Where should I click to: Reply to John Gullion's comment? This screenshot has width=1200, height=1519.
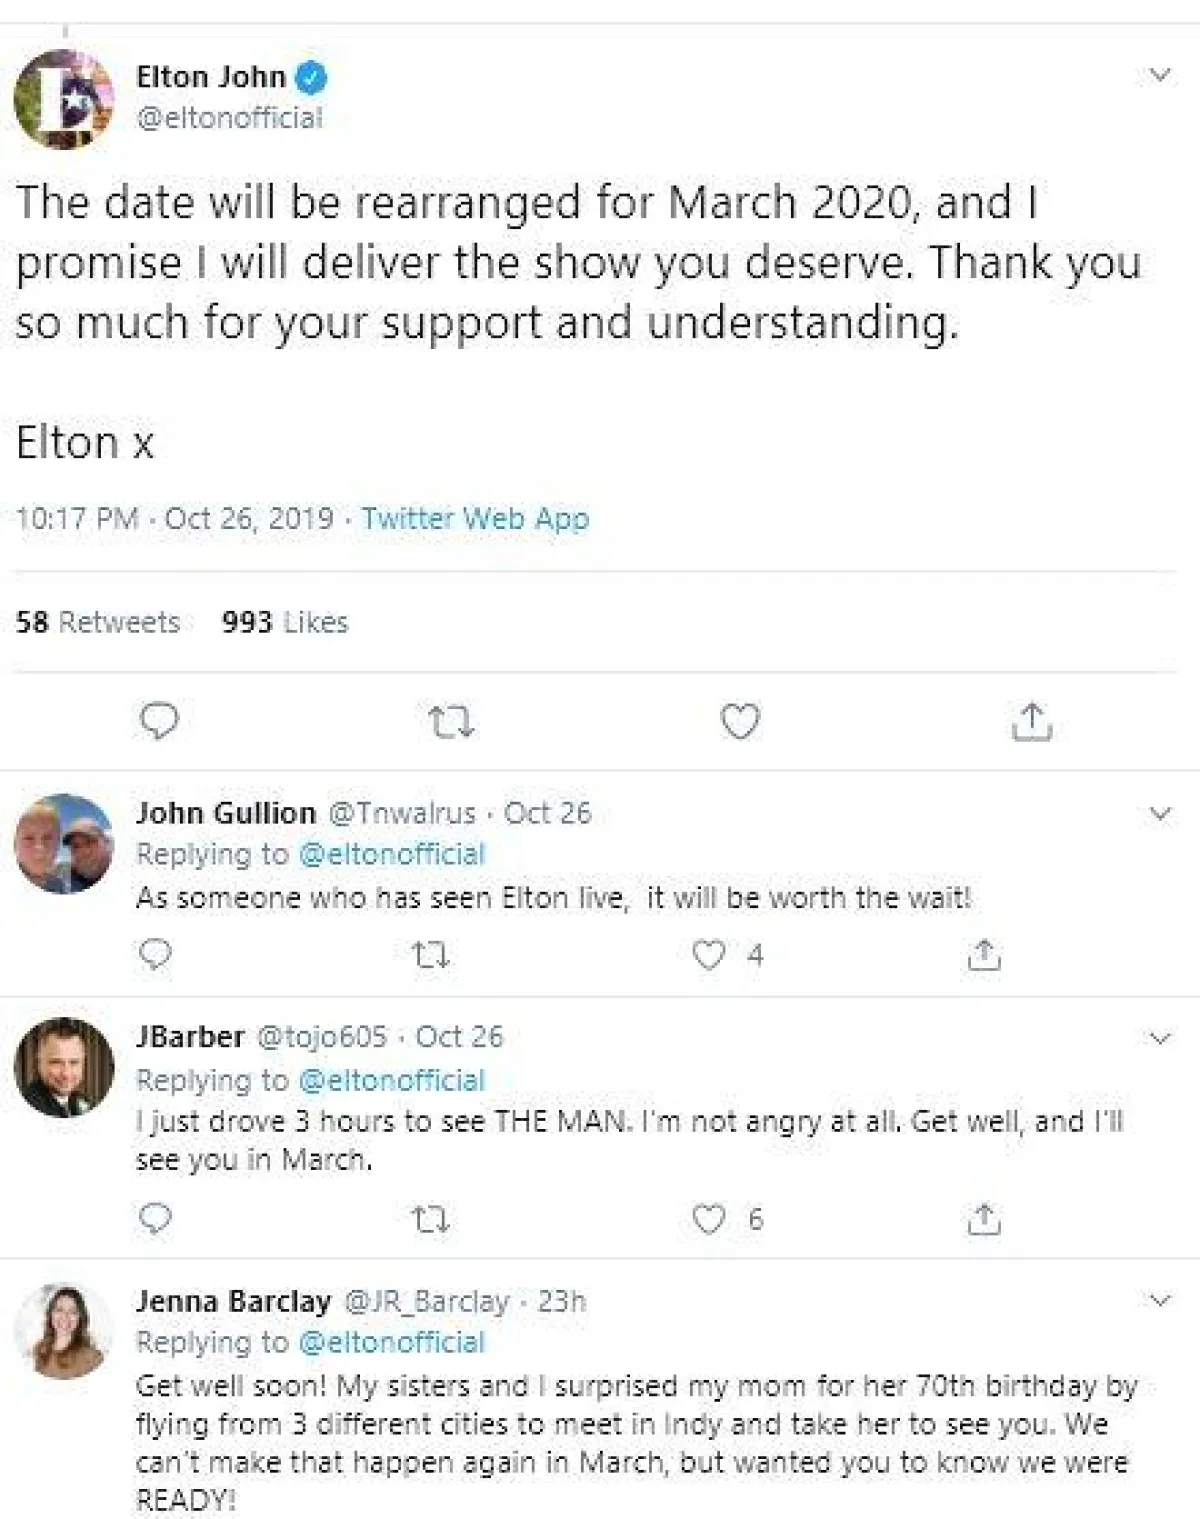click(x=155, y=955)
